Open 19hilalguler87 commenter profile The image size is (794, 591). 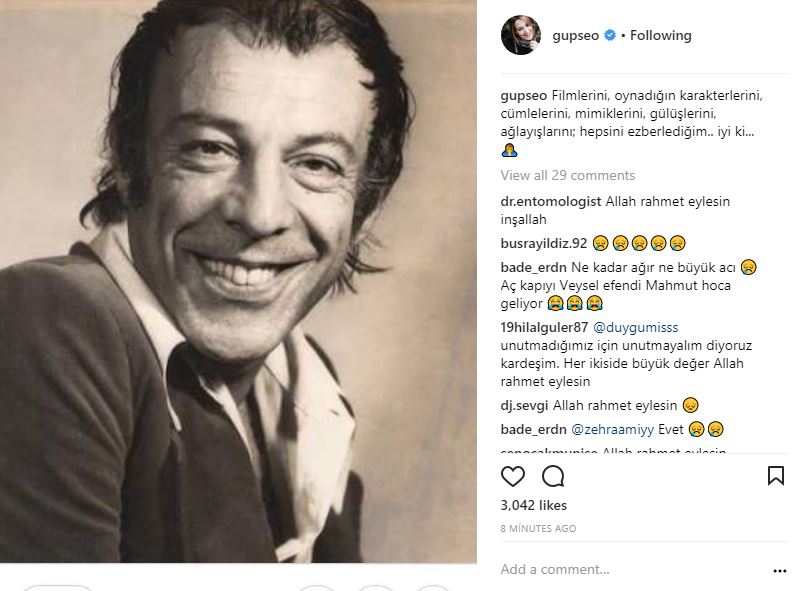[x=544, y=327]
